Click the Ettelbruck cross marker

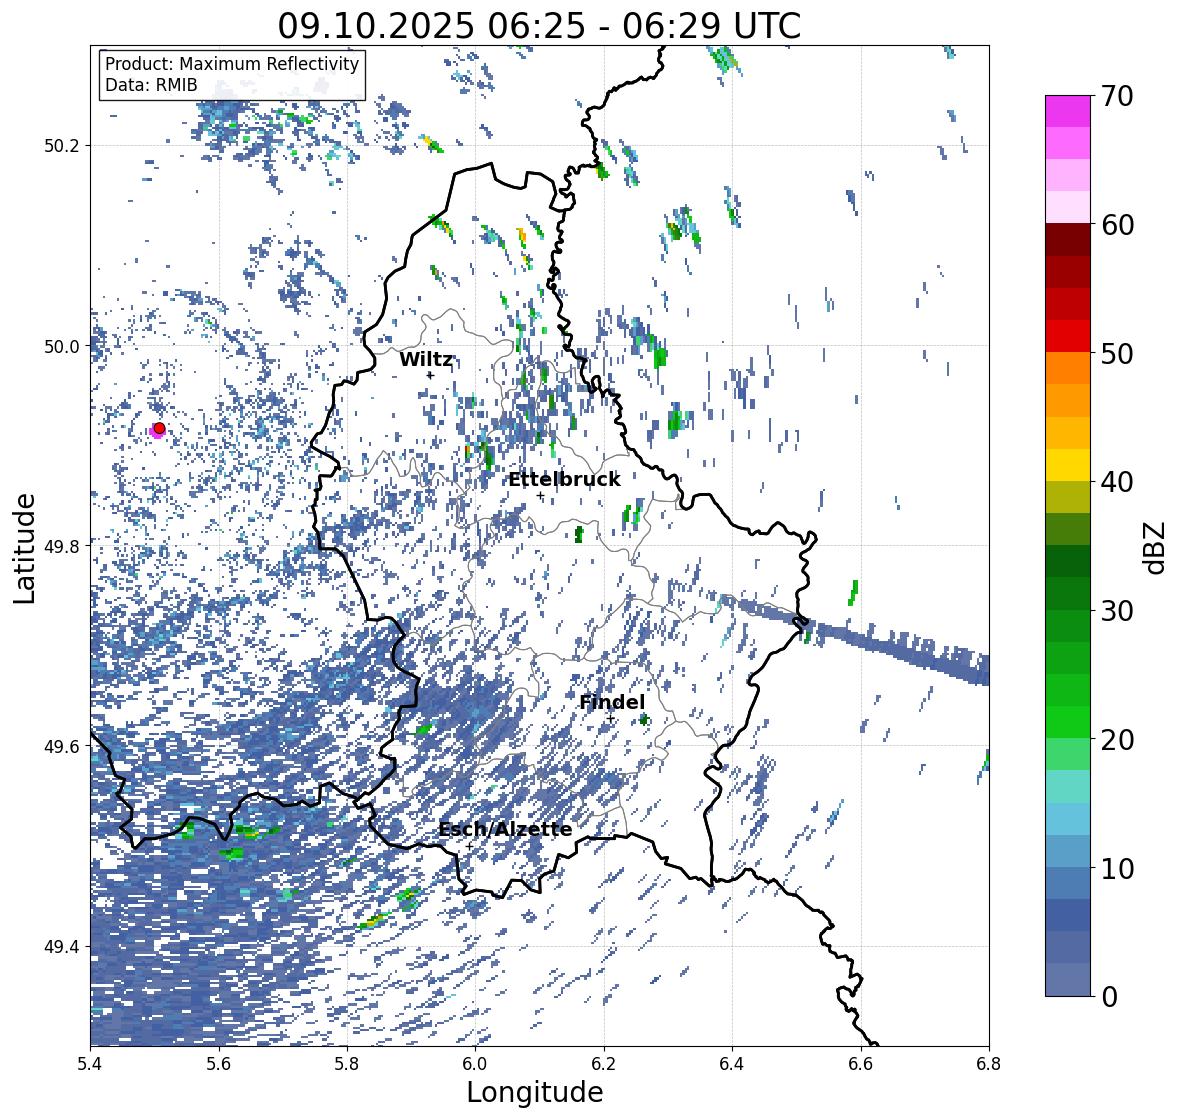click(540, 495)
